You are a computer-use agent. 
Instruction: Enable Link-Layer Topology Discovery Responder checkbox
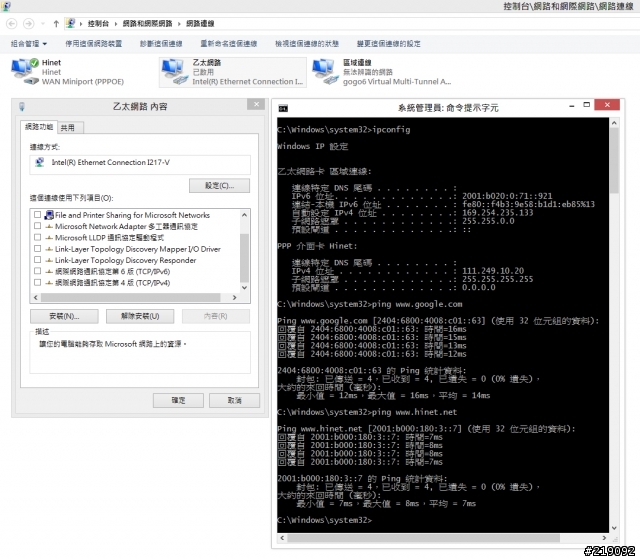[x=38, y=260]
